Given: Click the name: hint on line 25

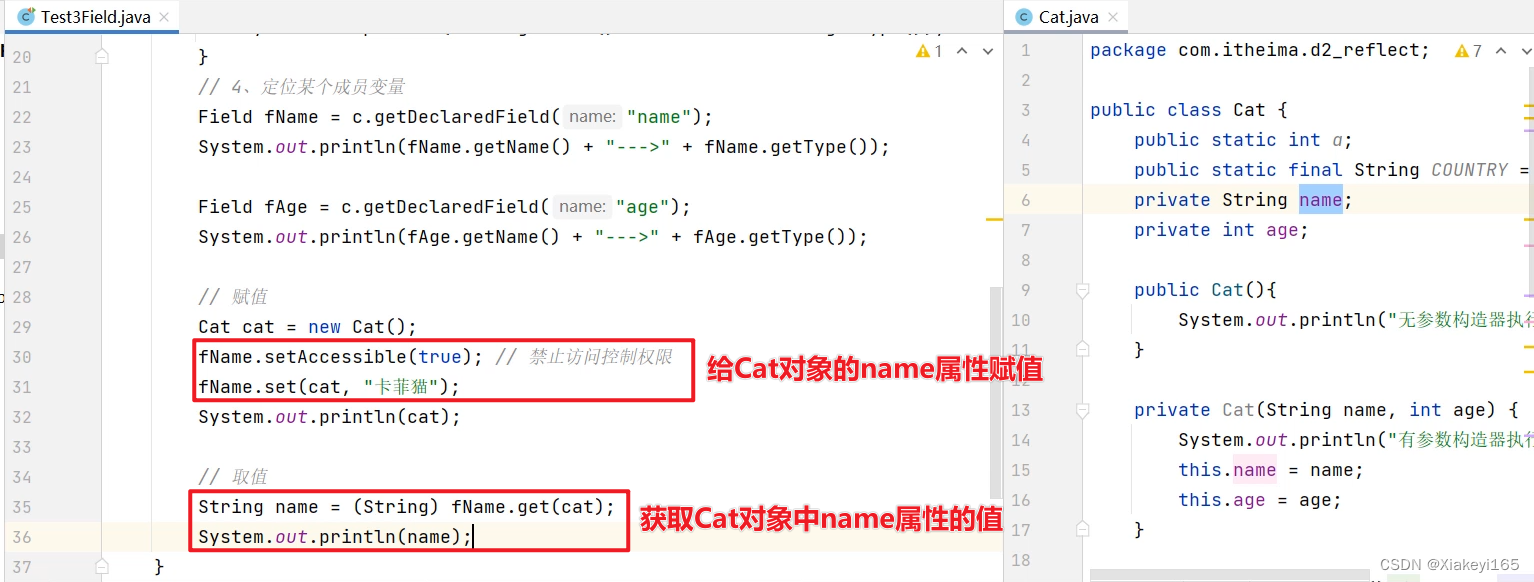Looking at the screenshot, I should tap(582, 207).
